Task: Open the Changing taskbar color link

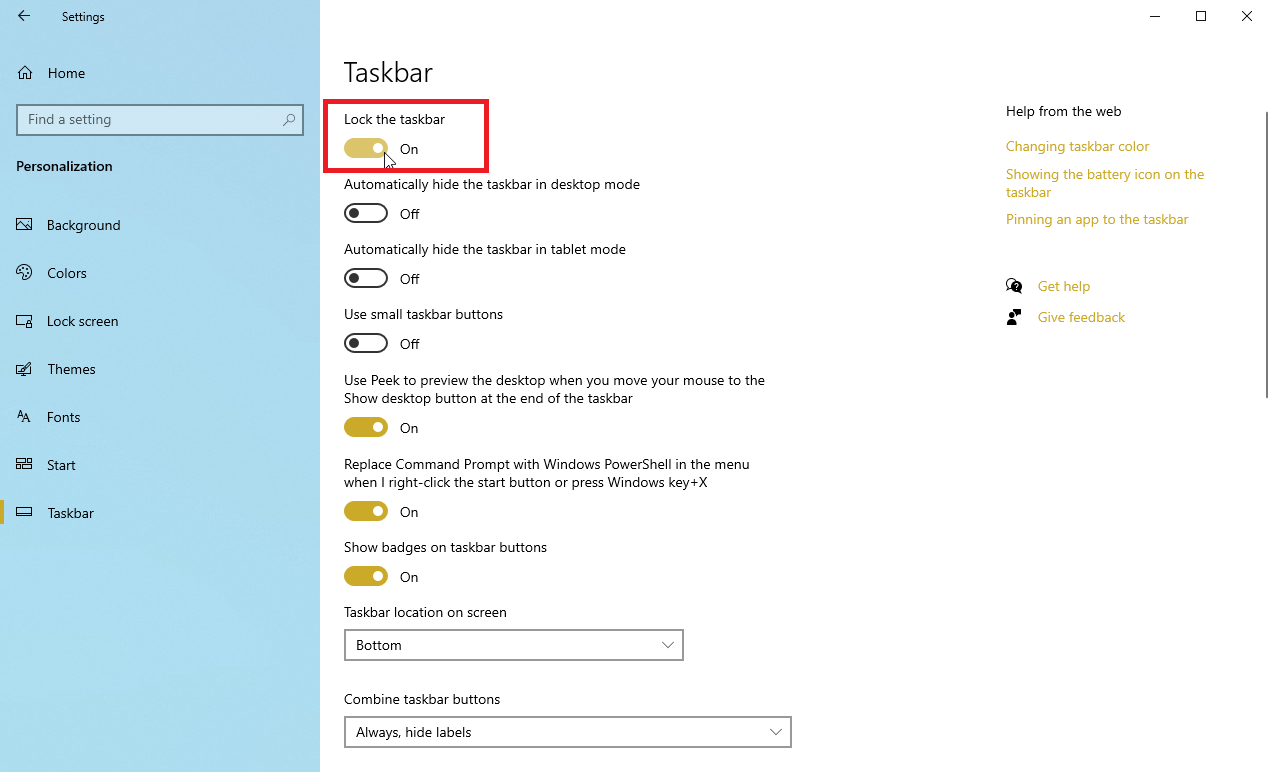Action: click(x=1077, y=146)
